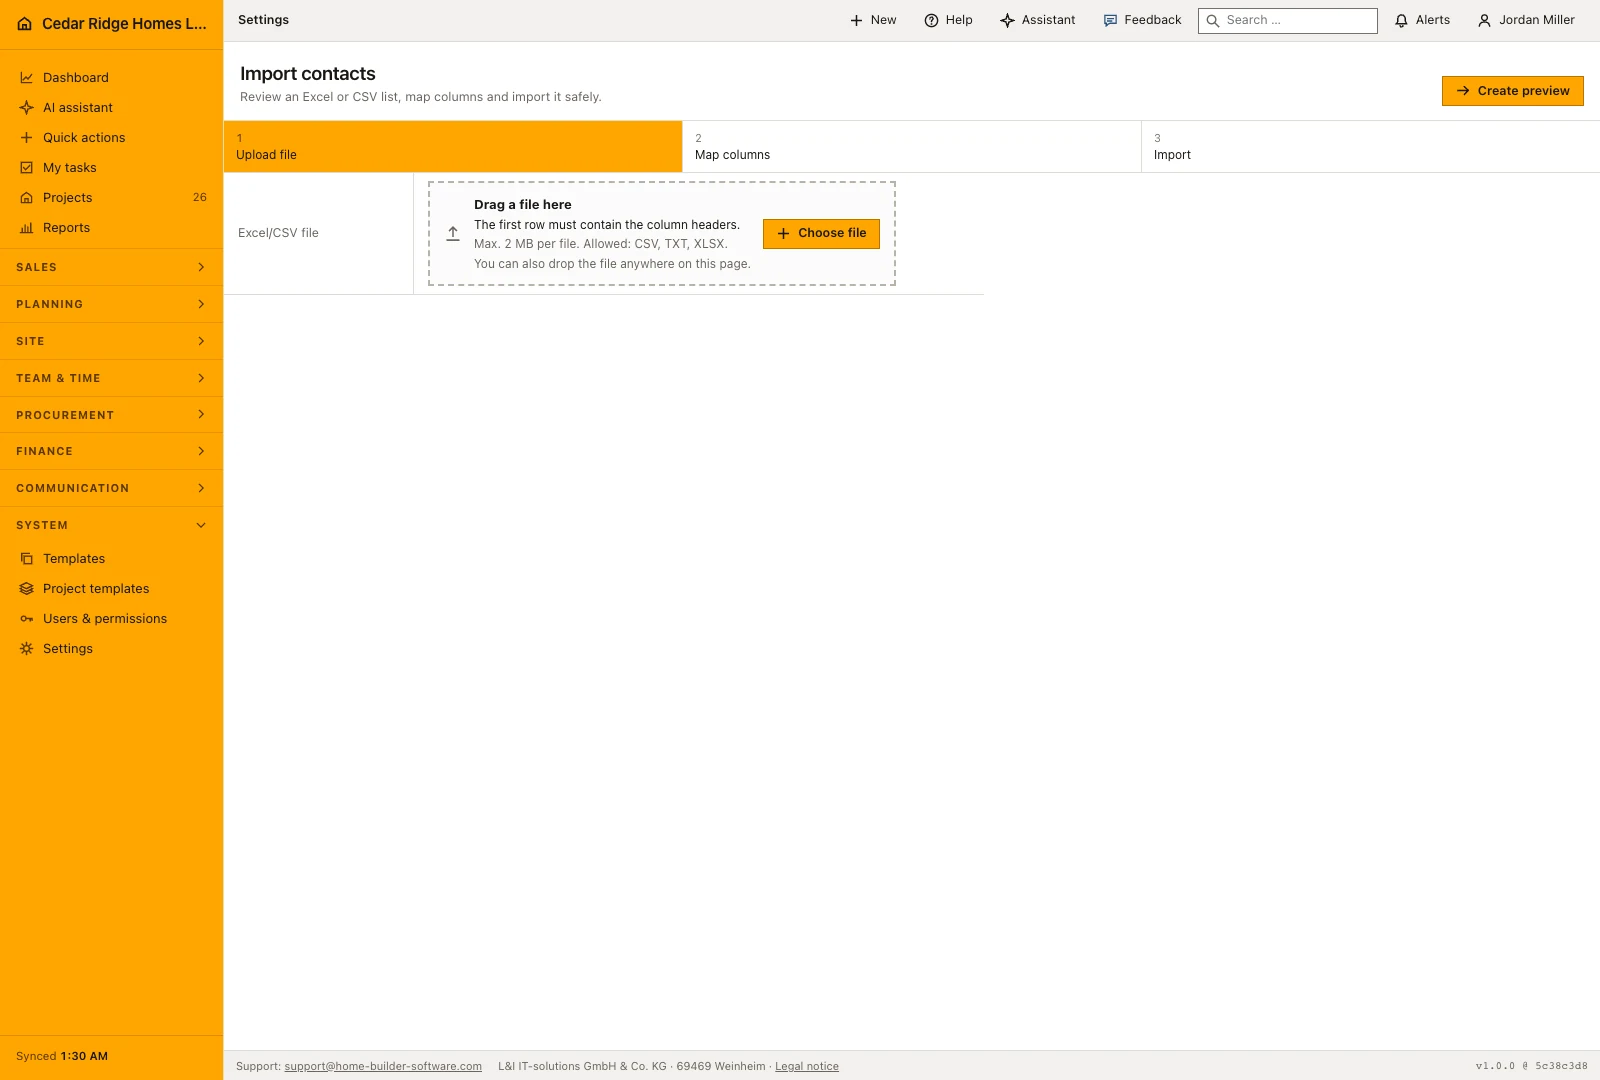Click the Projects house icon
The width and height of the screenshot is (1600, 1080).
coord(27,198)
